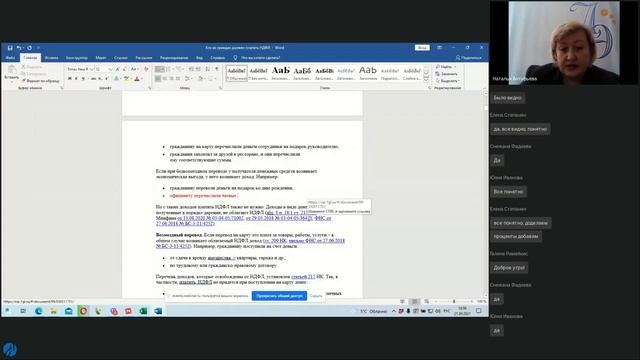Screen dimensions: 640x360
Task: Switch to print layout view icon
Action: (414, 302)
